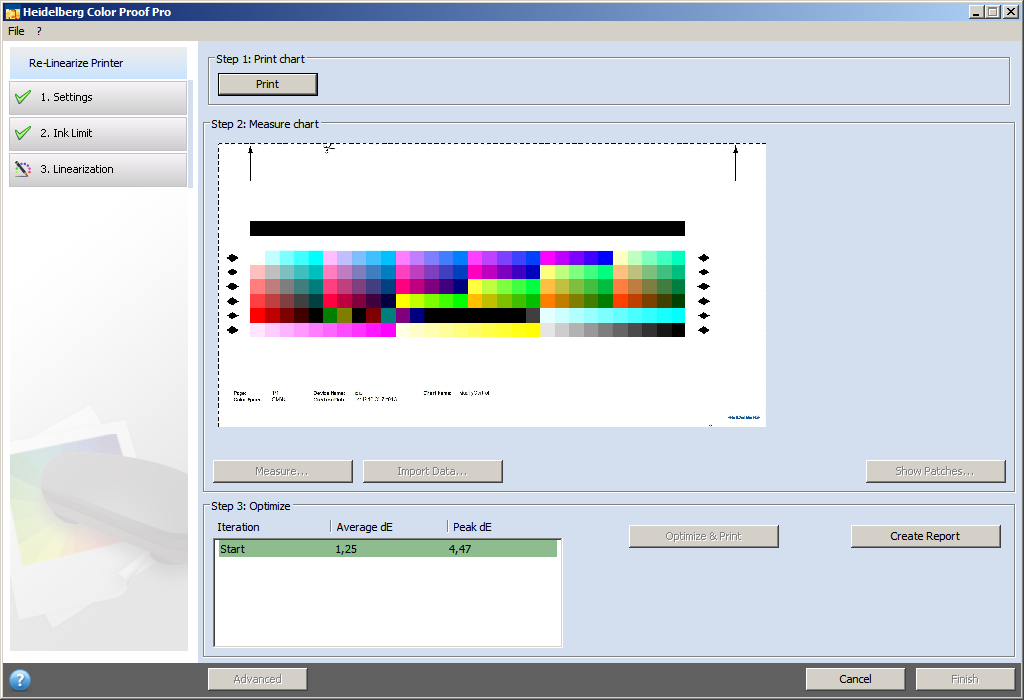Click the green checkmark beside Settings
This screenshot has height=700, width=1024.
[x=23, y=97]
